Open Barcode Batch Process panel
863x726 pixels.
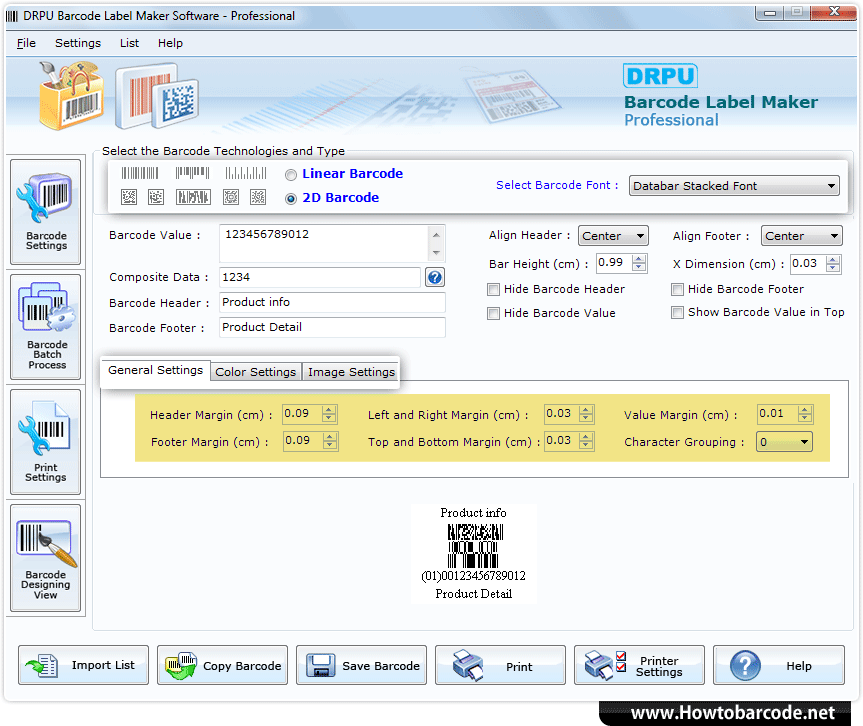click(x=46, y=327)
